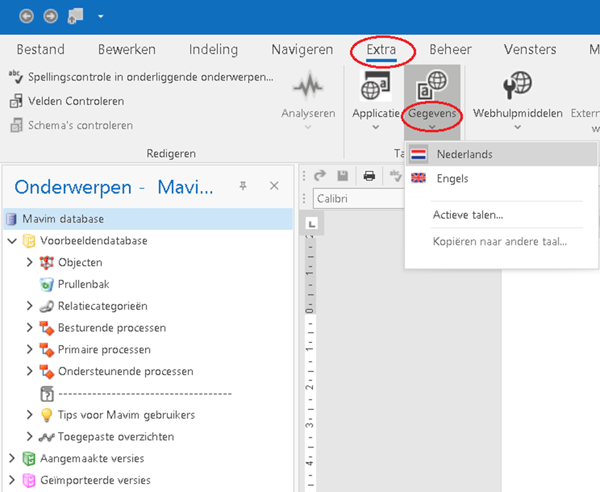Run Spellingscontrole in onderliggende onderwerpen
Screen dimensions: 600x492
(140, 77)
